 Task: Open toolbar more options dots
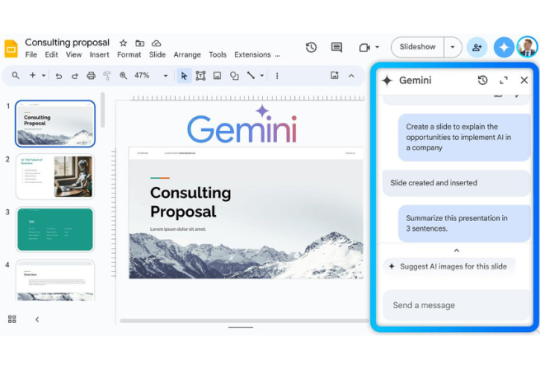(x=277, y=76)
